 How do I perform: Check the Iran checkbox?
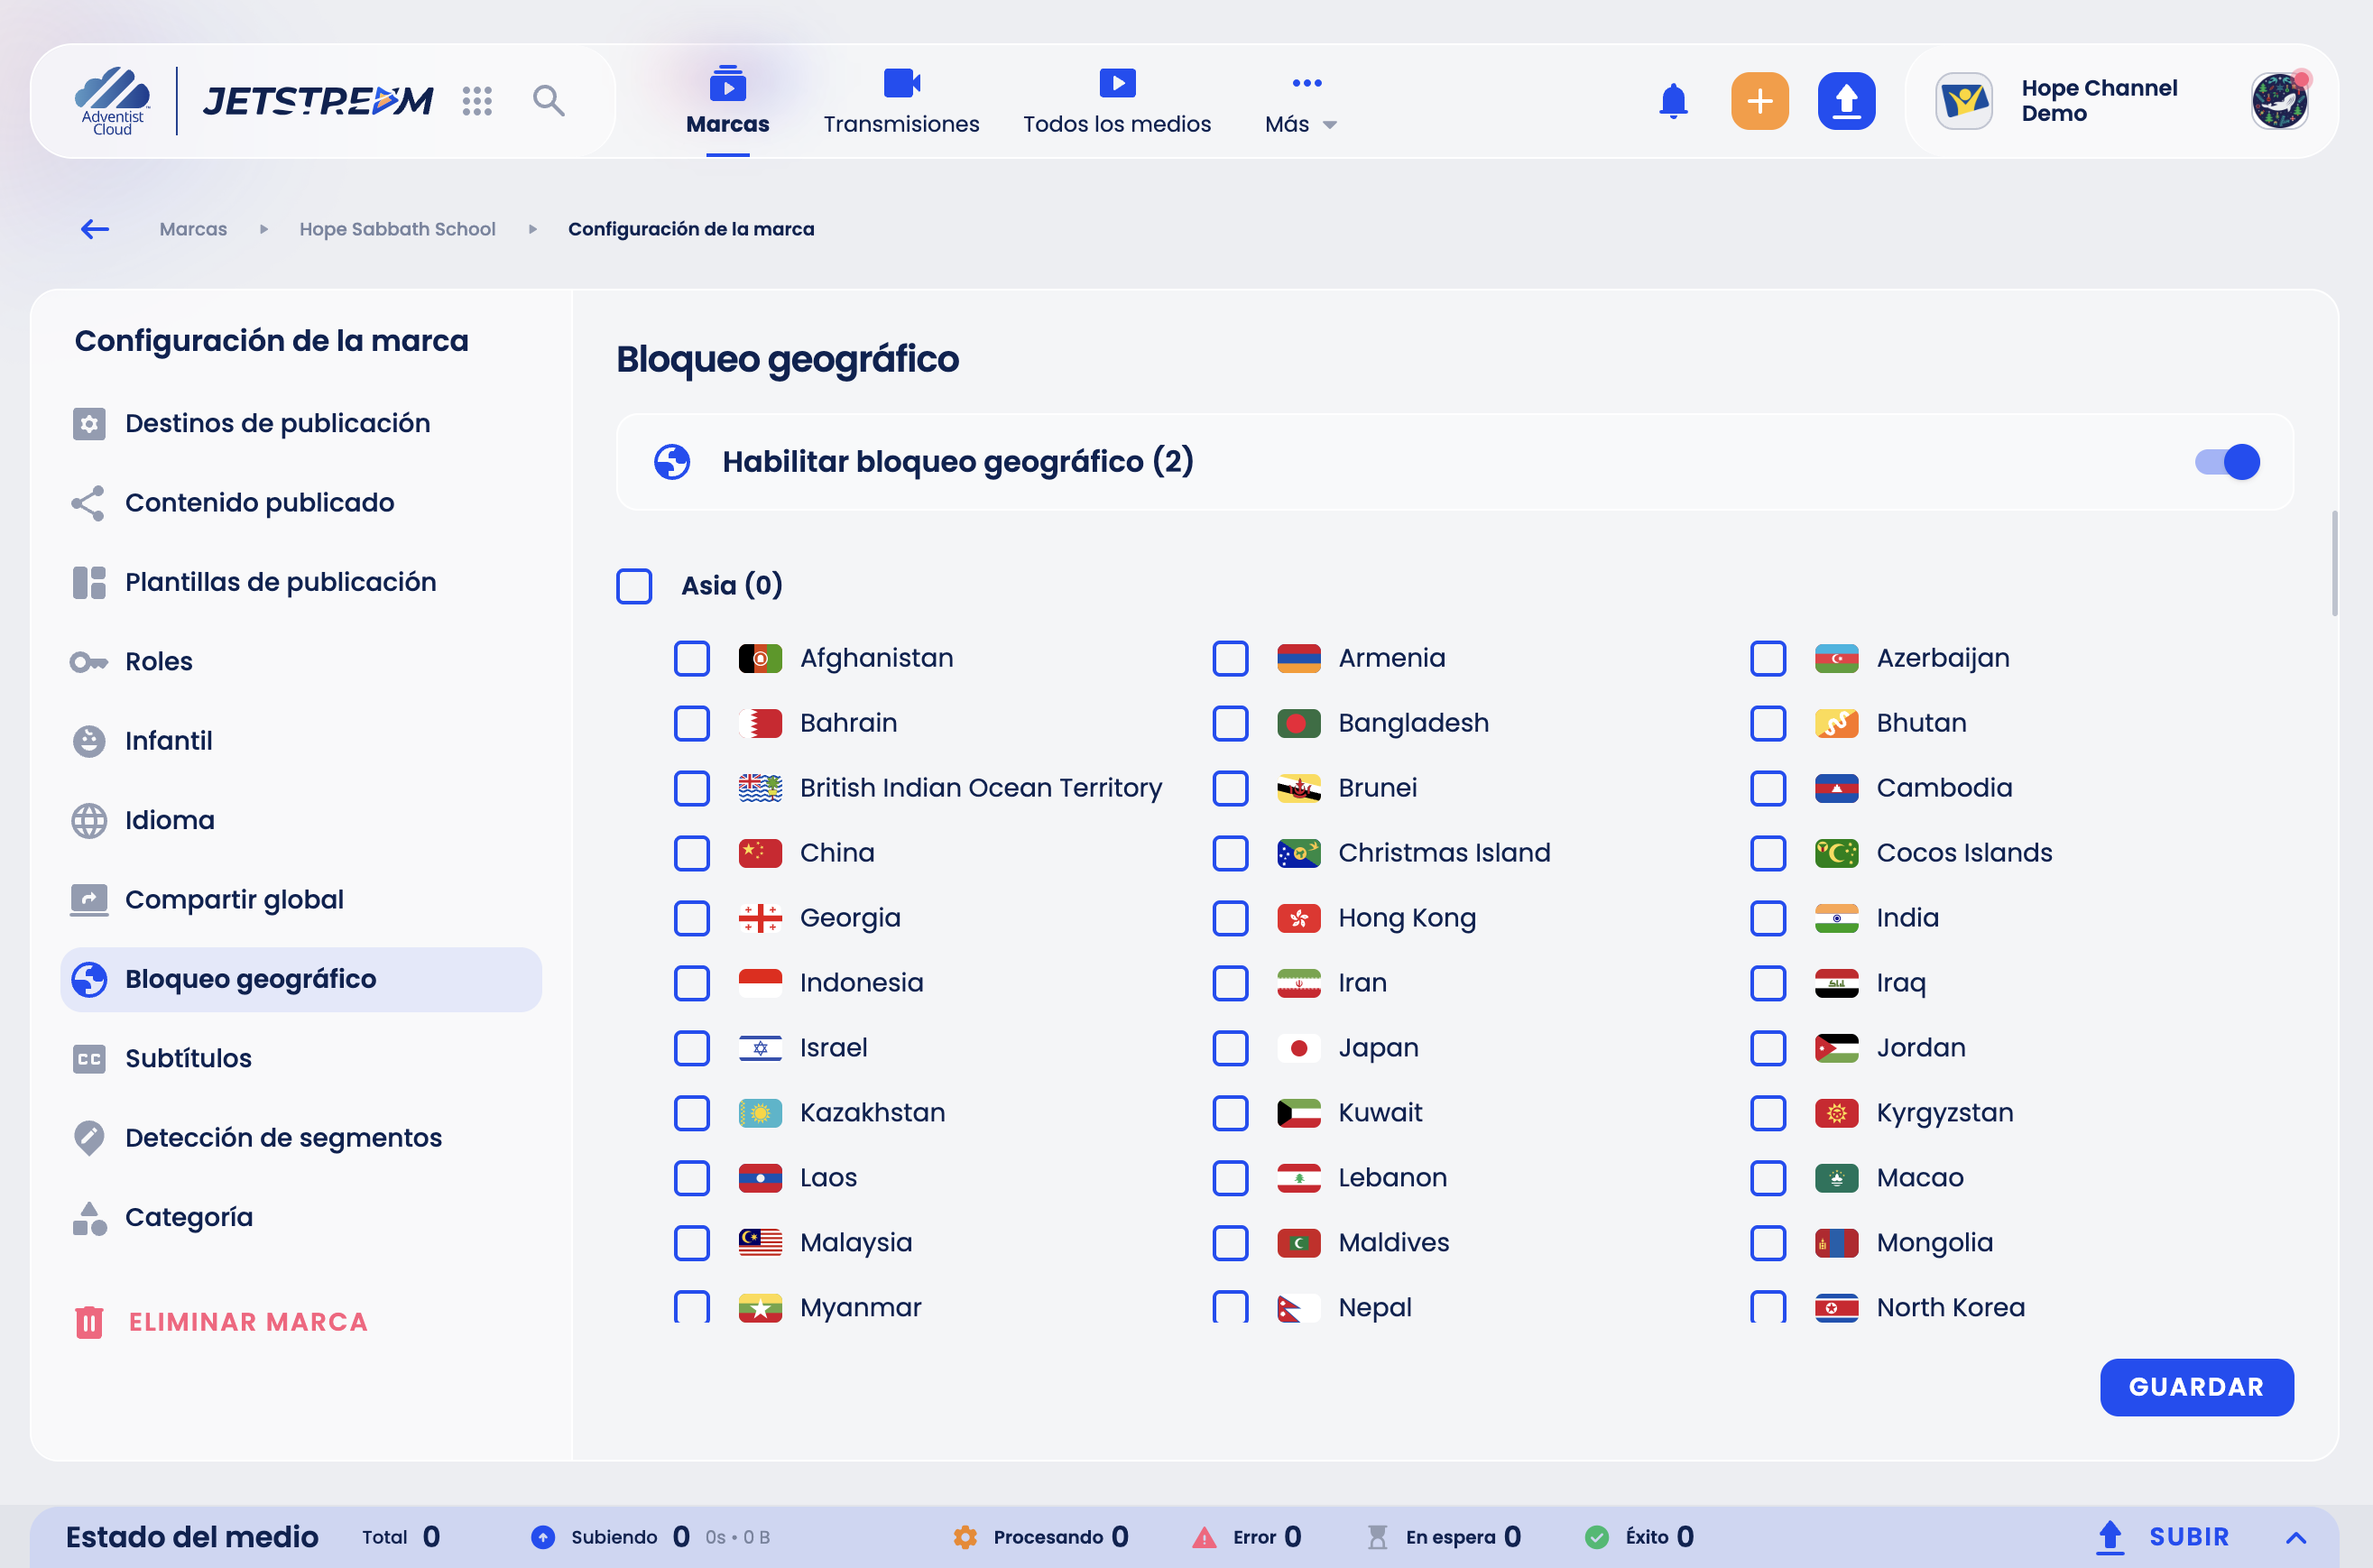(x=1230, y=983)
